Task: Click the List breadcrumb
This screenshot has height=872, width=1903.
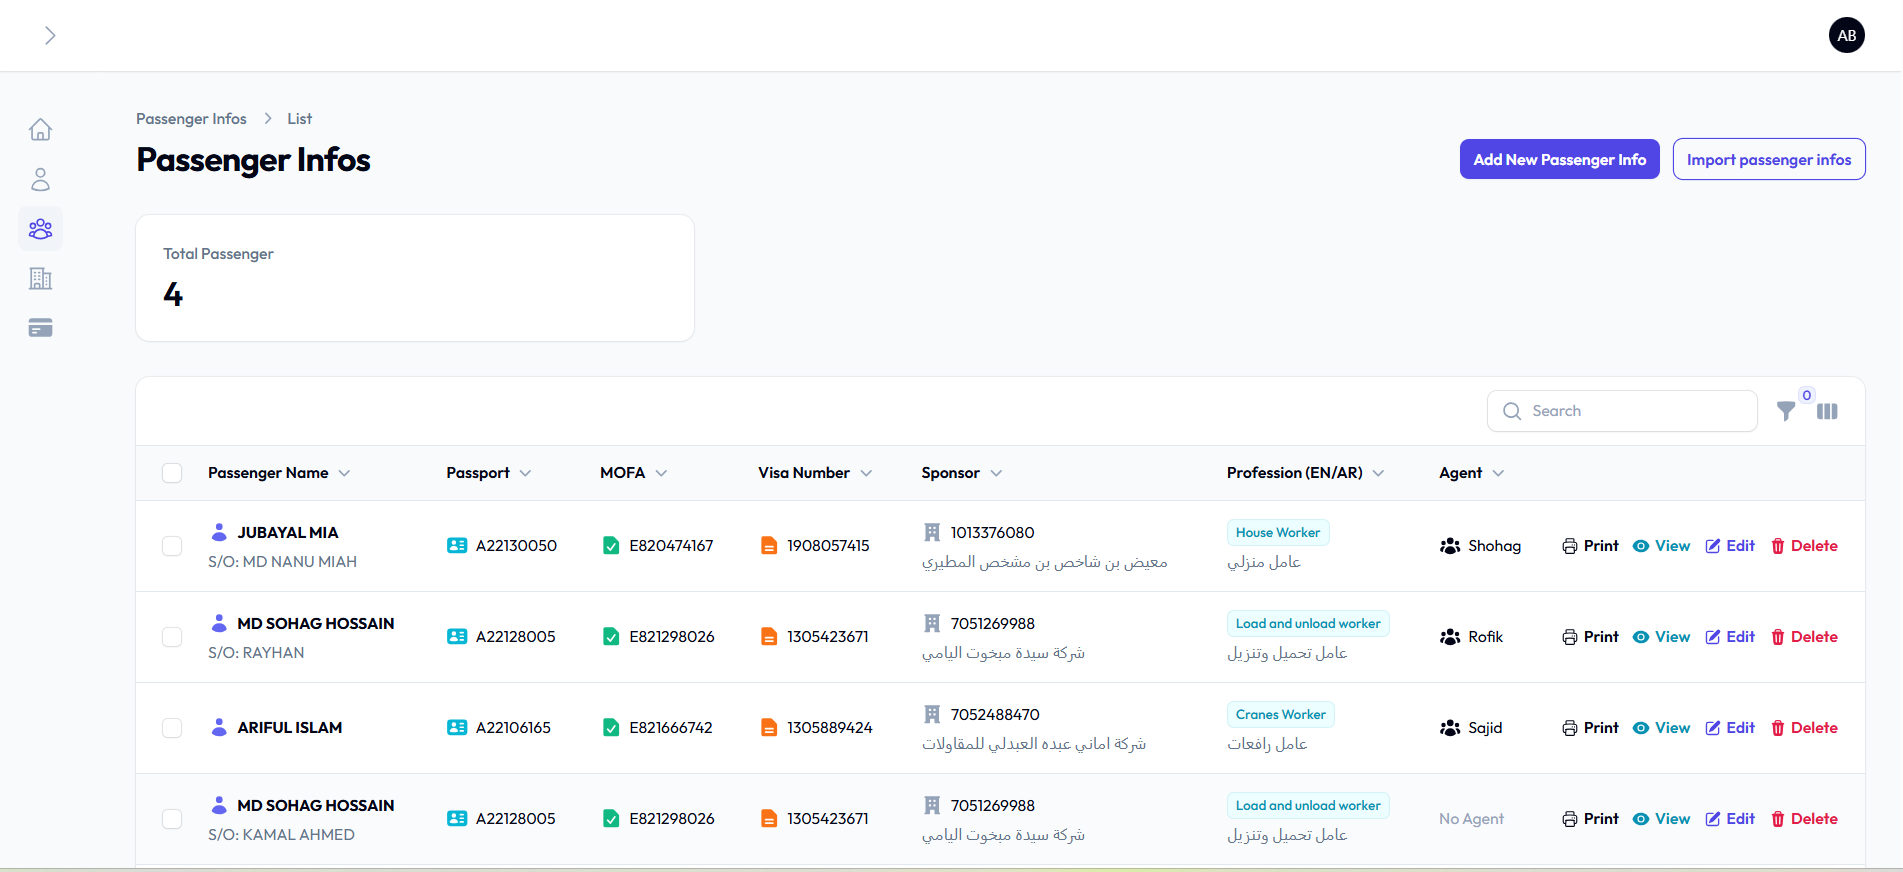Action: 300,119
